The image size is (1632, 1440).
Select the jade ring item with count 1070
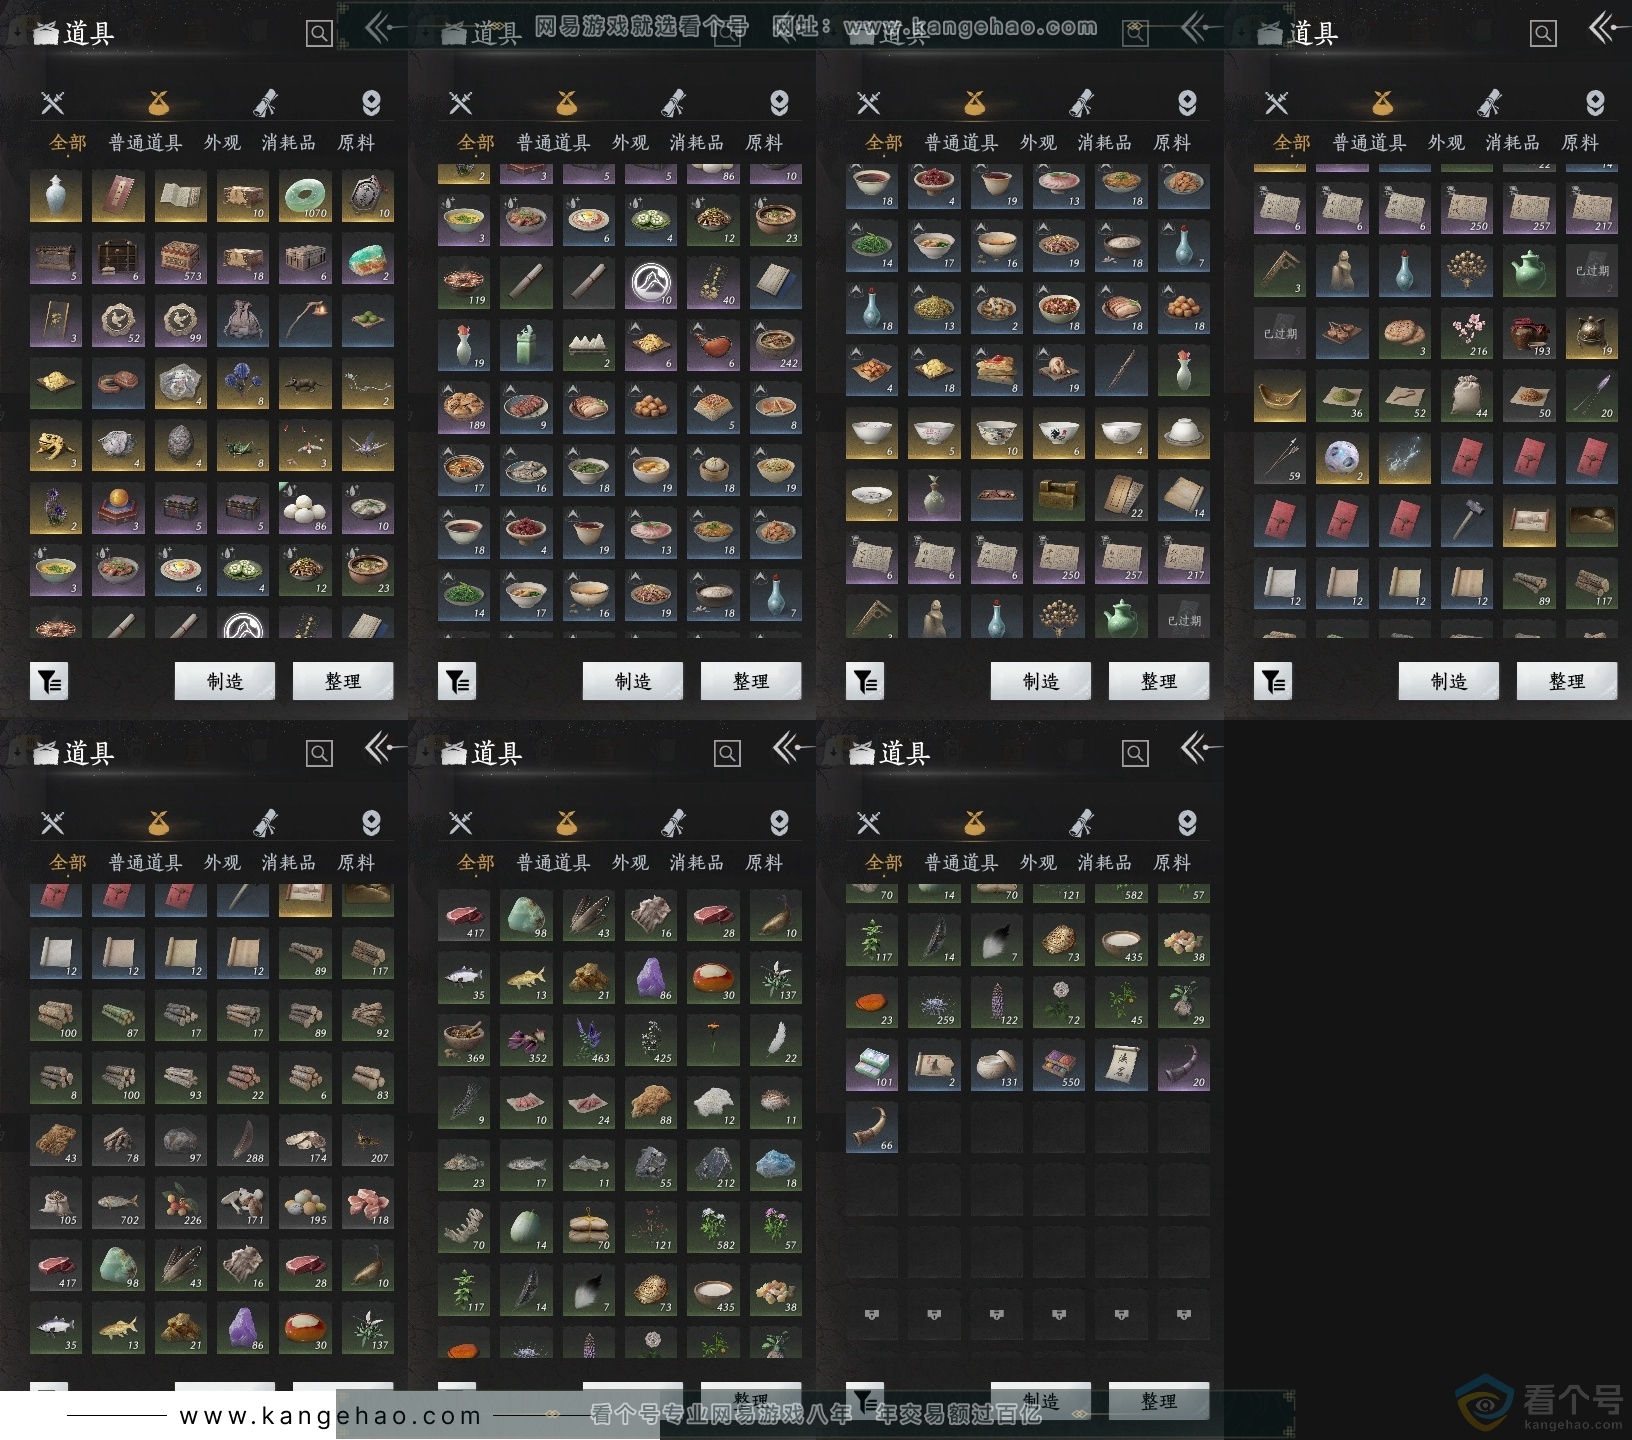pos(305,196)
